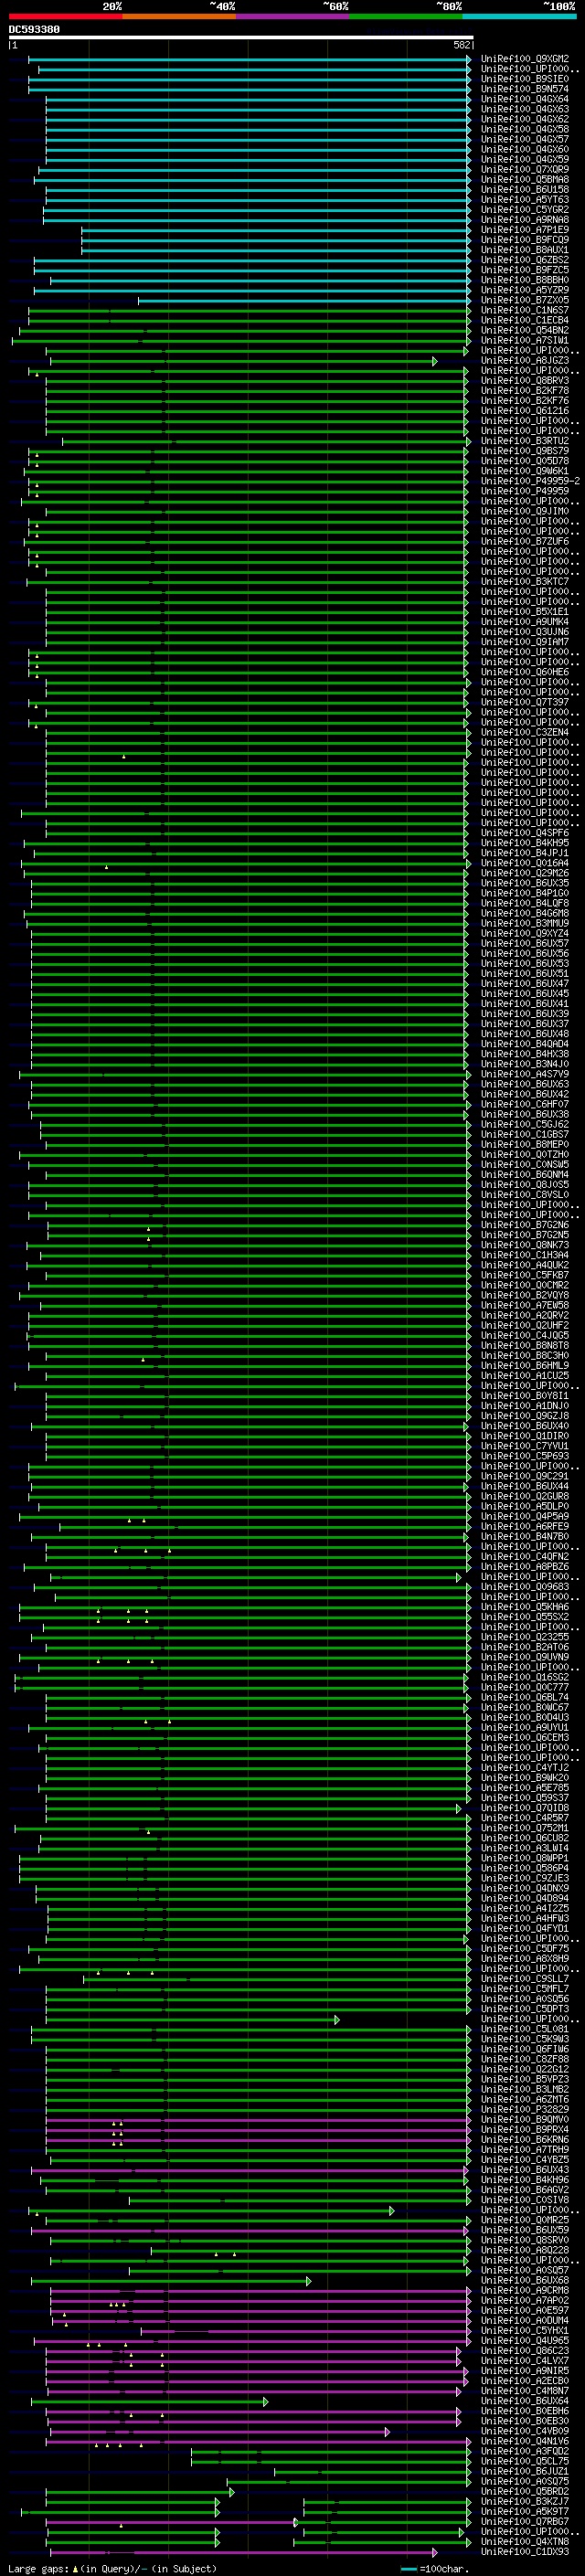Click the cyan alignment bar of UniRef100_B9FCQ9
The image size is (585, 2576).
point(276,240)
